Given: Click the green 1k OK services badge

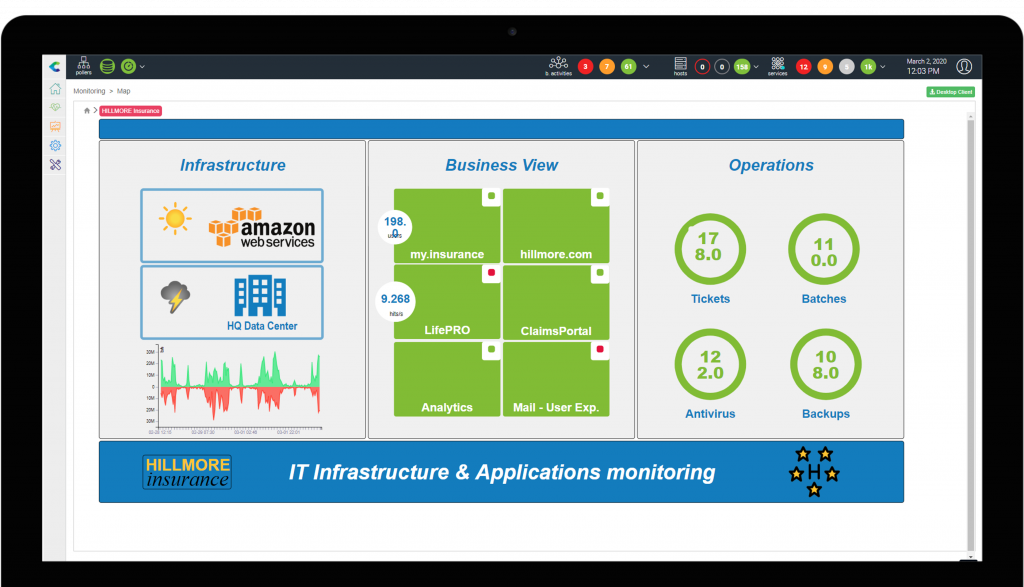Looking at the screenshot, I should 868,67.
